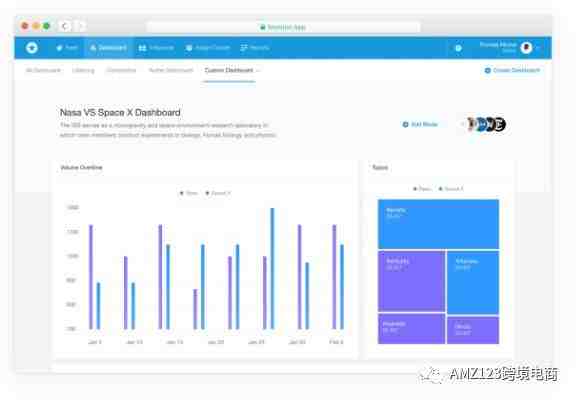This screenshot has width=576, height=400.
Task: Open the Feed section with the bird icon
Action: tap(66, 48)
